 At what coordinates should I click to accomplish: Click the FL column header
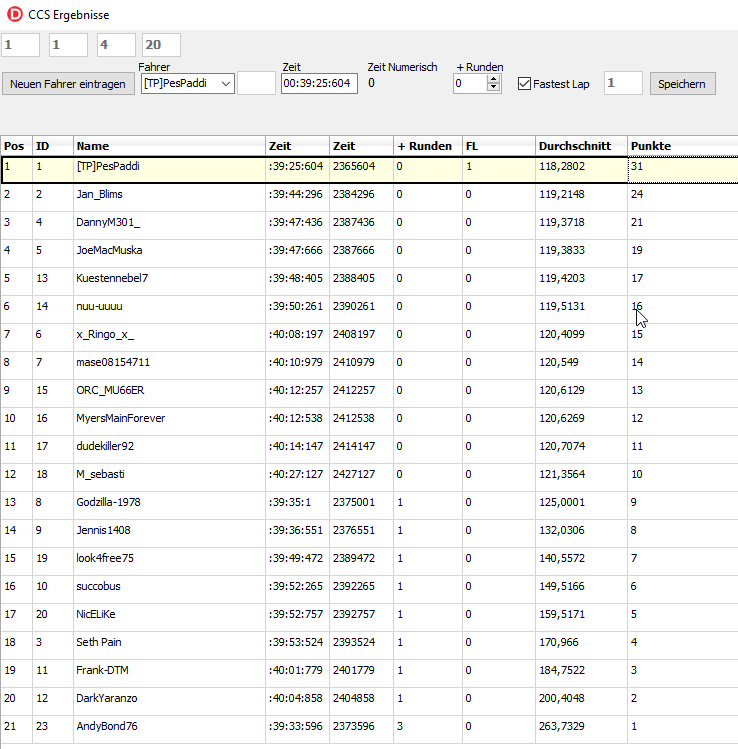click(x=498, y=146)
